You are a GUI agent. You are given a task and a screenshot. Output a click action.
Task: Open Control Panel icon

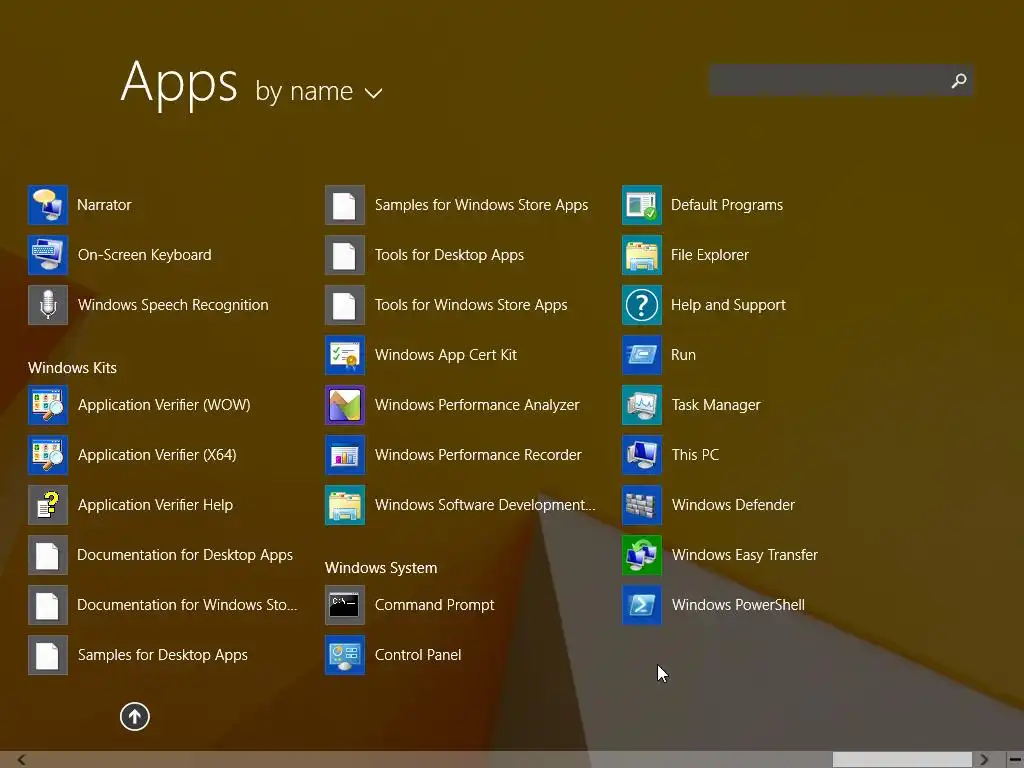point(345,655)
